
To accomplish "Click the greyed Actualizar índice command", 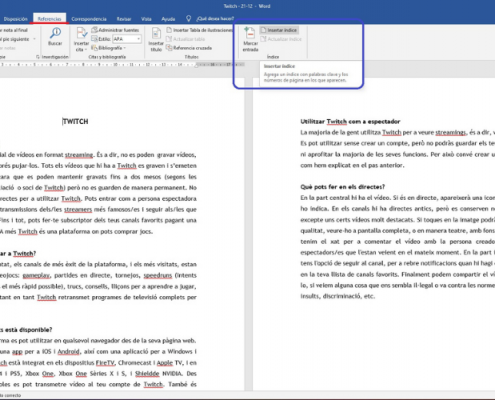I will point(281,39).
